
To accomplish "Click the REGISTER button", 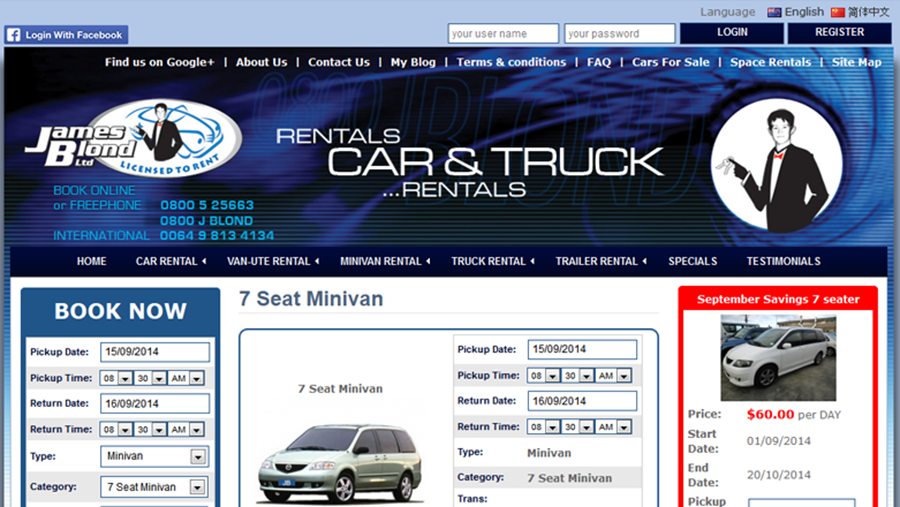I will tap(839, 33).
